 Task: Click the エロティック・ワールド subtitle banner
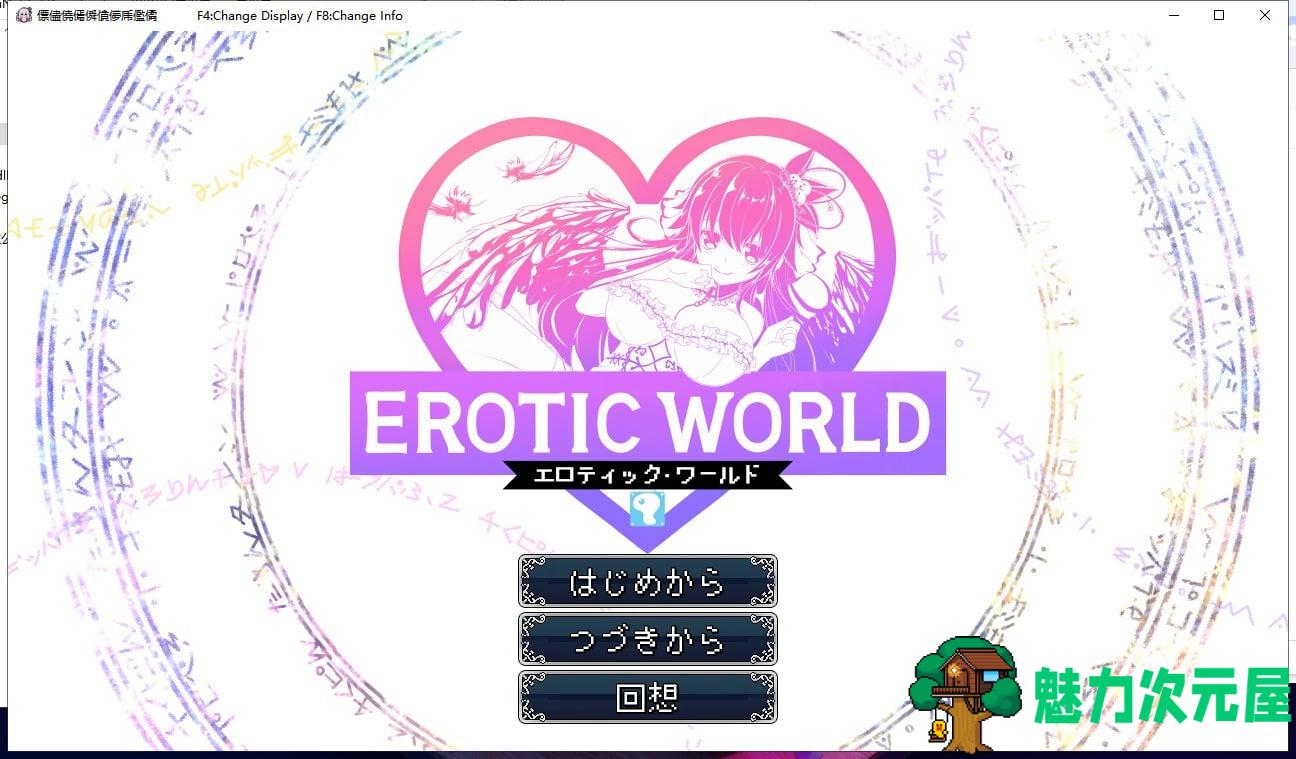[647, 475]
